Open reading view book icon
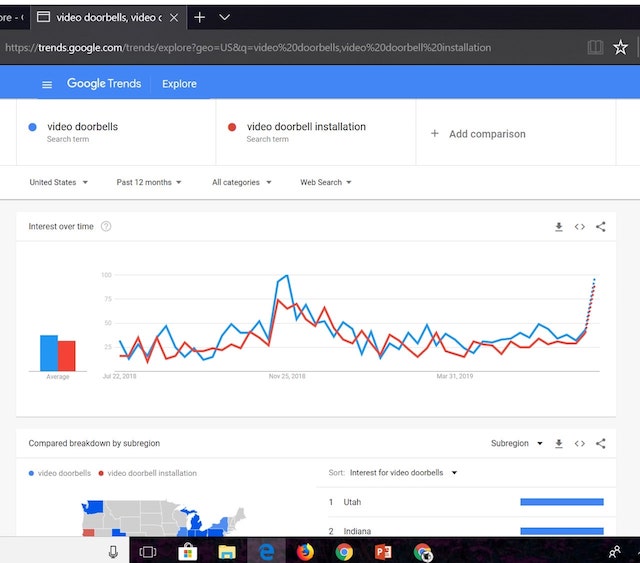Screen dimensions: 640x563 (x=595, y=47)
